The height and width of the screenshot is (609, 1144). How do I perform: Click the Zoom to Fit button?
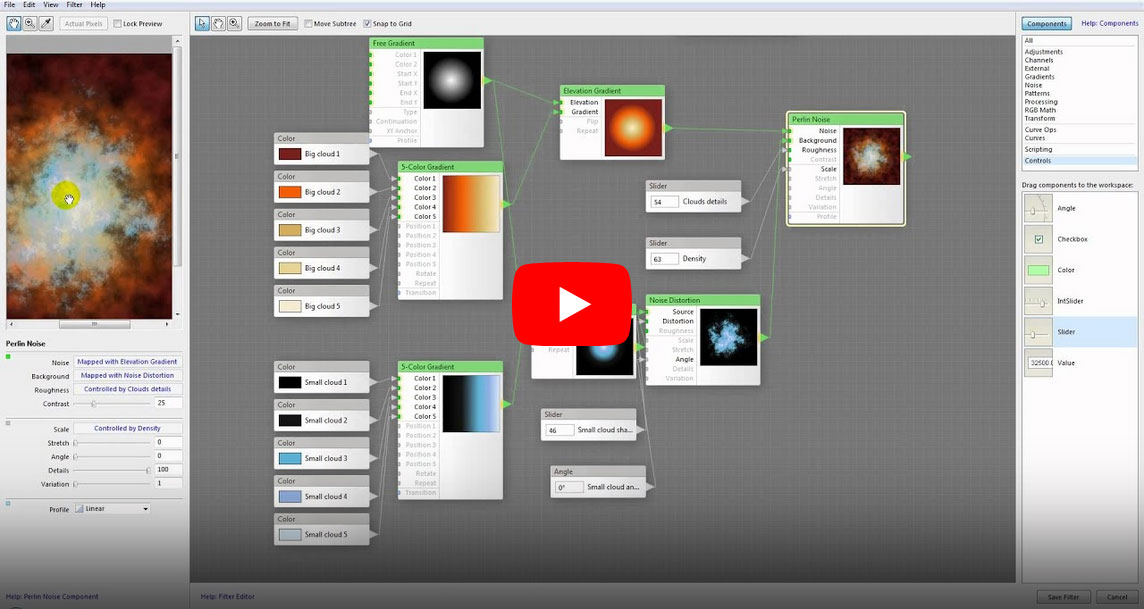tap(272, 24)
